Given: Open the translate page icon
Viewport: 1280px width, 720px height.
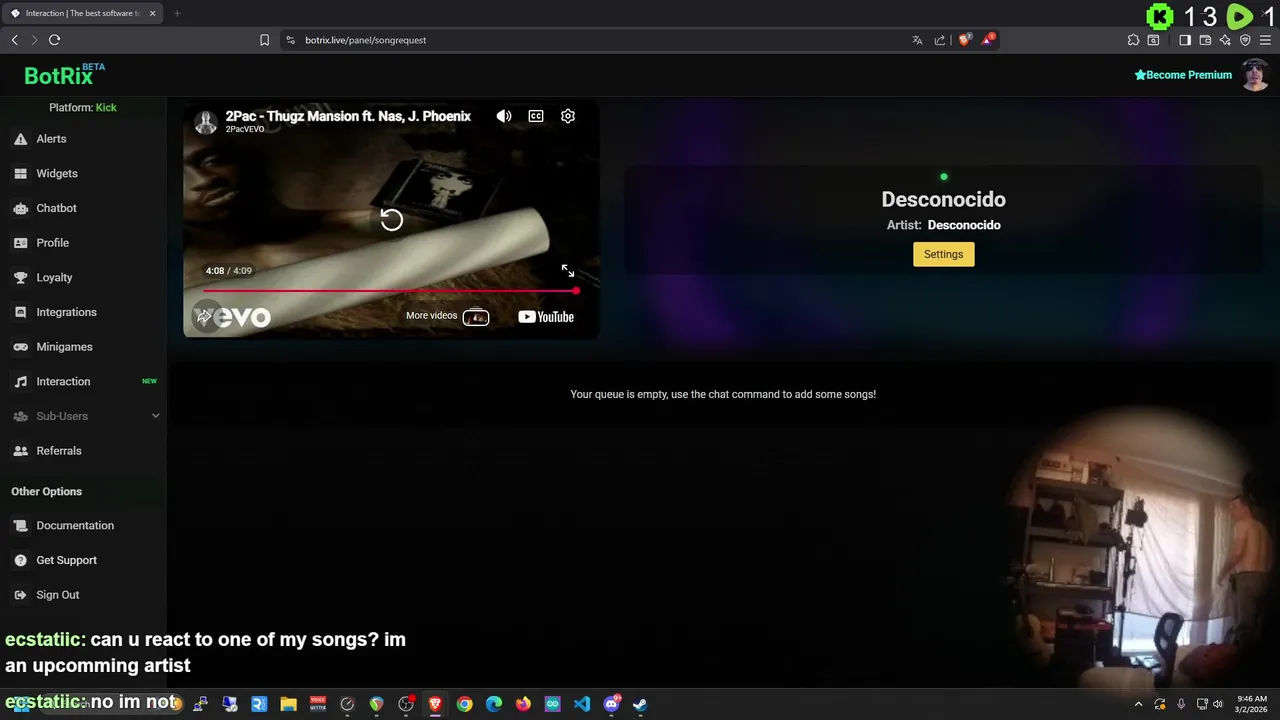Looking at the screenshot, I should click(917, 40).
